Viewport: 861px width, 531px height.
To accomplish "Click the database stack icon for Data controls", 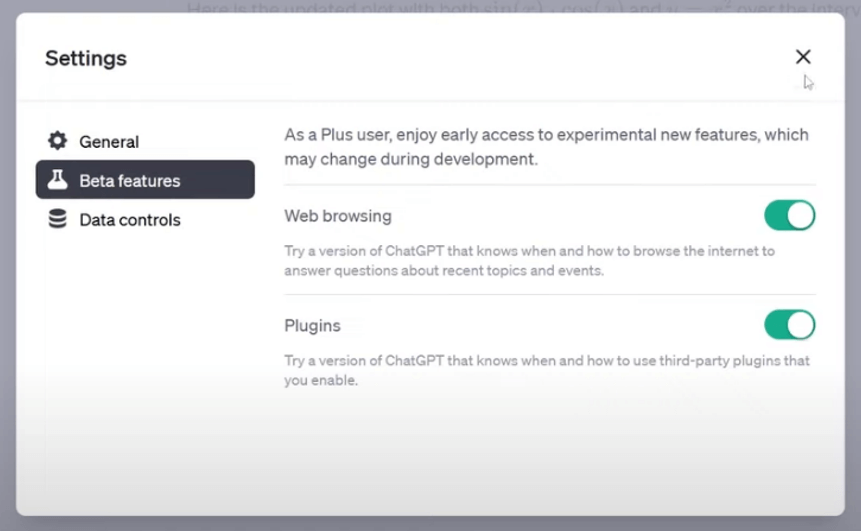I will pos(57,219).
